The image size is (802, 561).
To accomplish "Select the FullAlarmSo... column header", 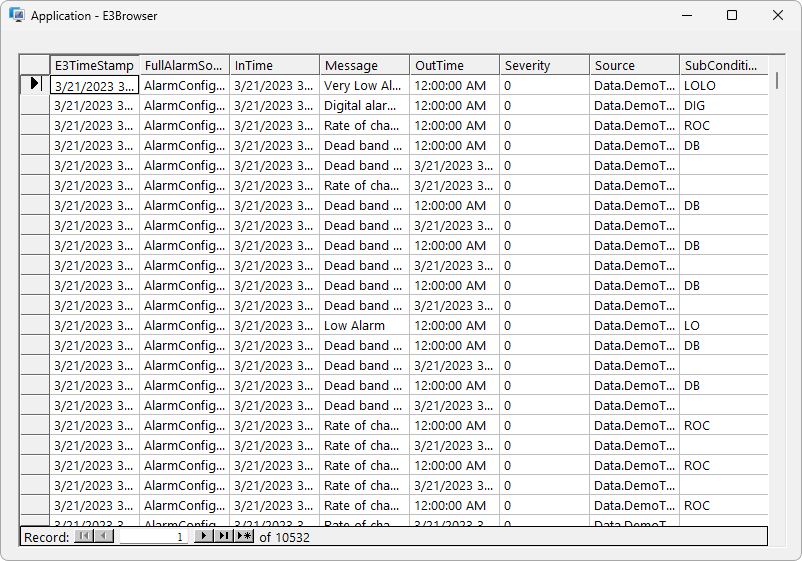I will (x=184, y=65).
